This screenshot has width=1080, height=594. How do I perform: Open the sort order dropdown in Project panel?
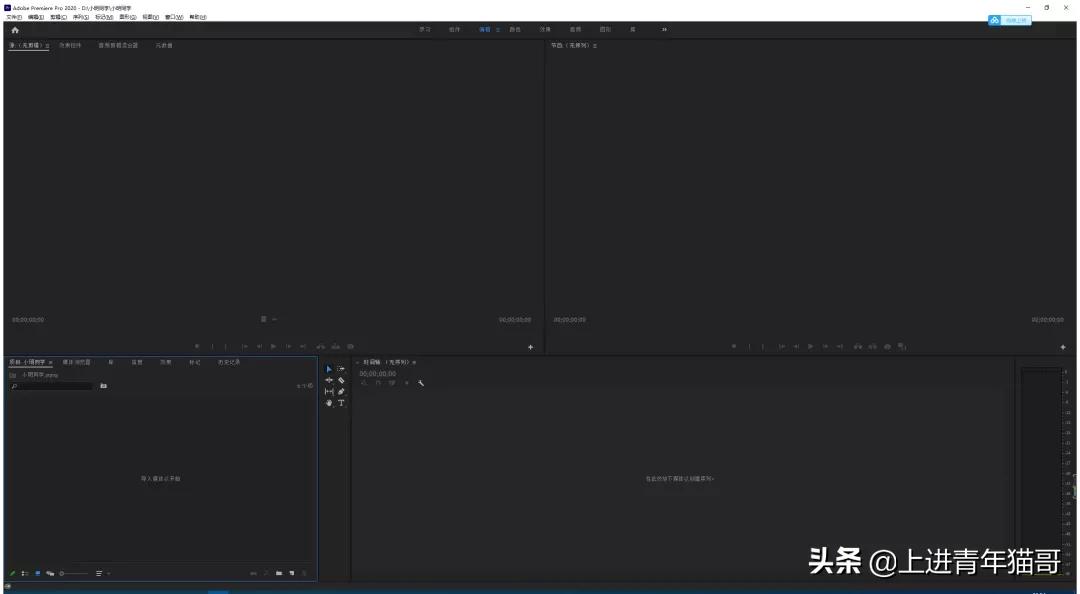(99, 573)
